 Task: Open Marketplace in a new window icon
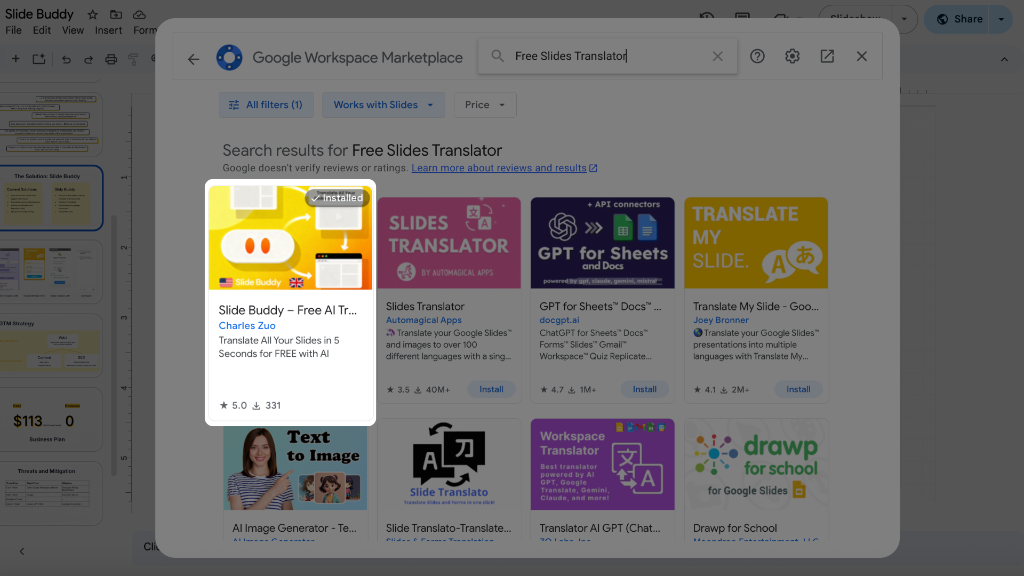coord(827,57)
